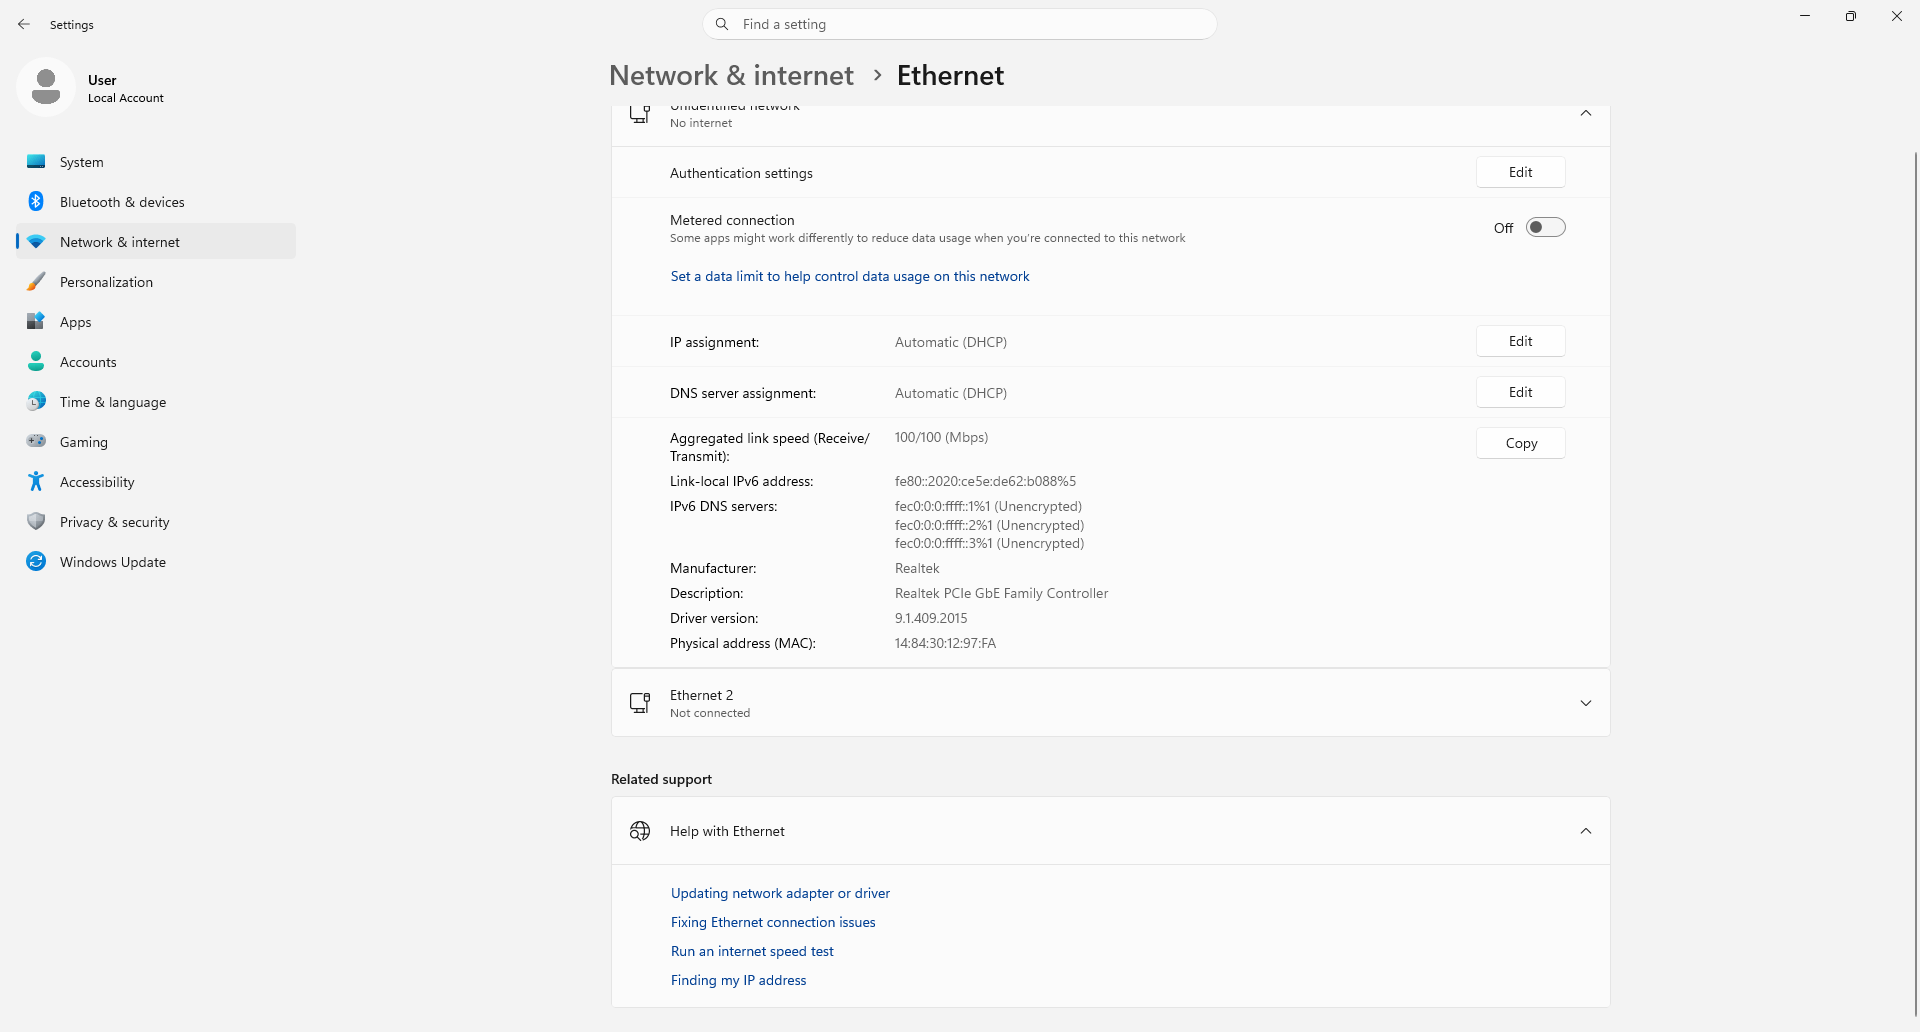This screenshot has height=1032, width=1920.
Task: Click the Realtek PCIe GbE Family Controller text
Action: pos(1001,593)
